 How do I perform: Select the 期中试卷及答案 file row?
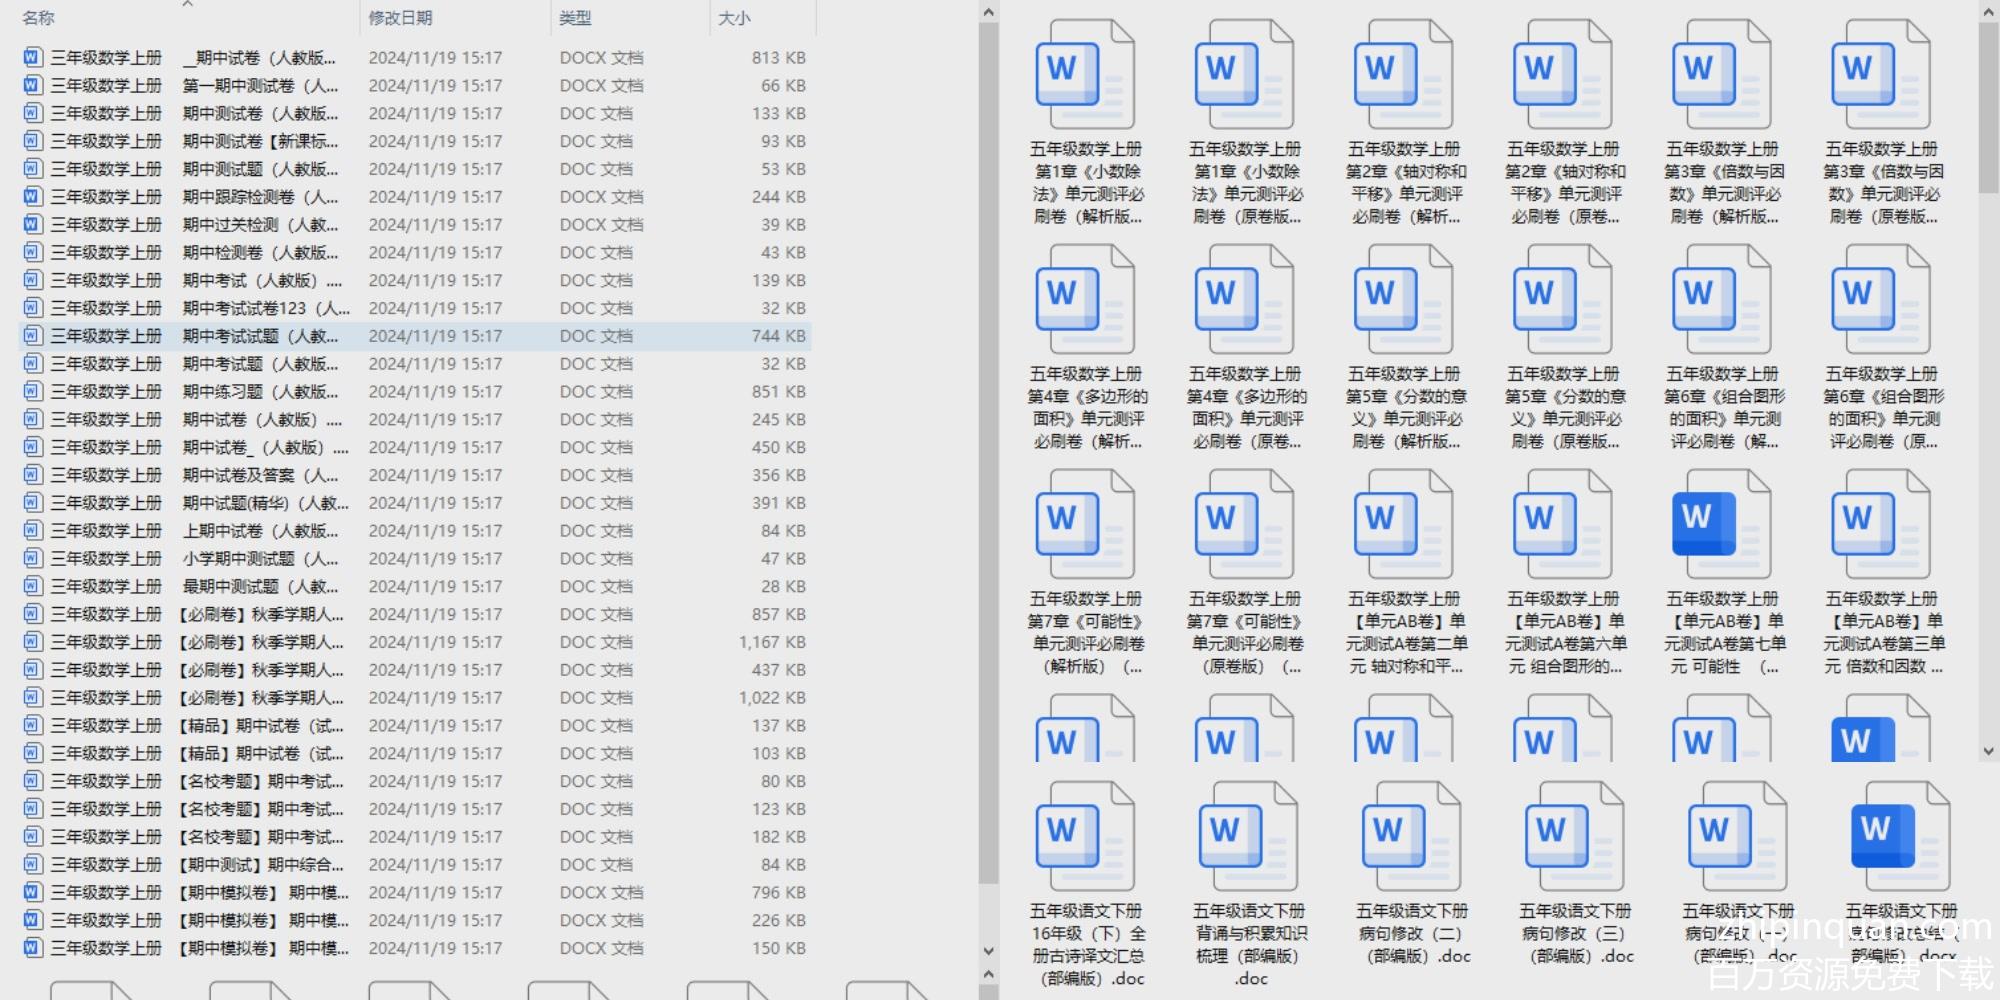260,475
